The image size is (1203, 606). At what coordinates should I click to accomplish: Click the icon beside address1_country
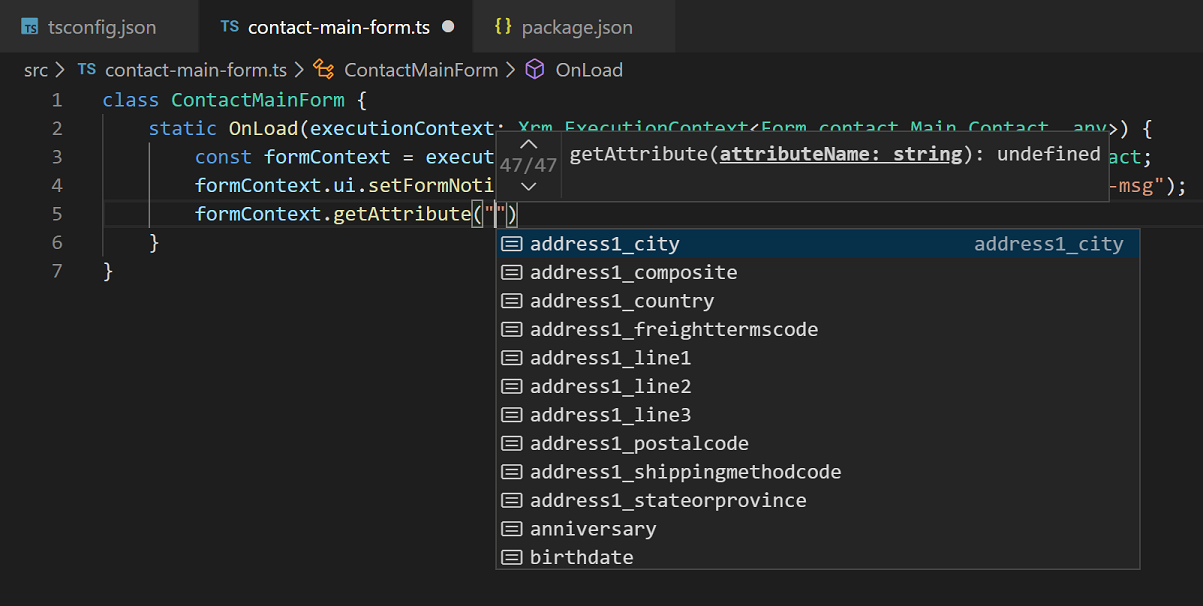tap(512, 301)
